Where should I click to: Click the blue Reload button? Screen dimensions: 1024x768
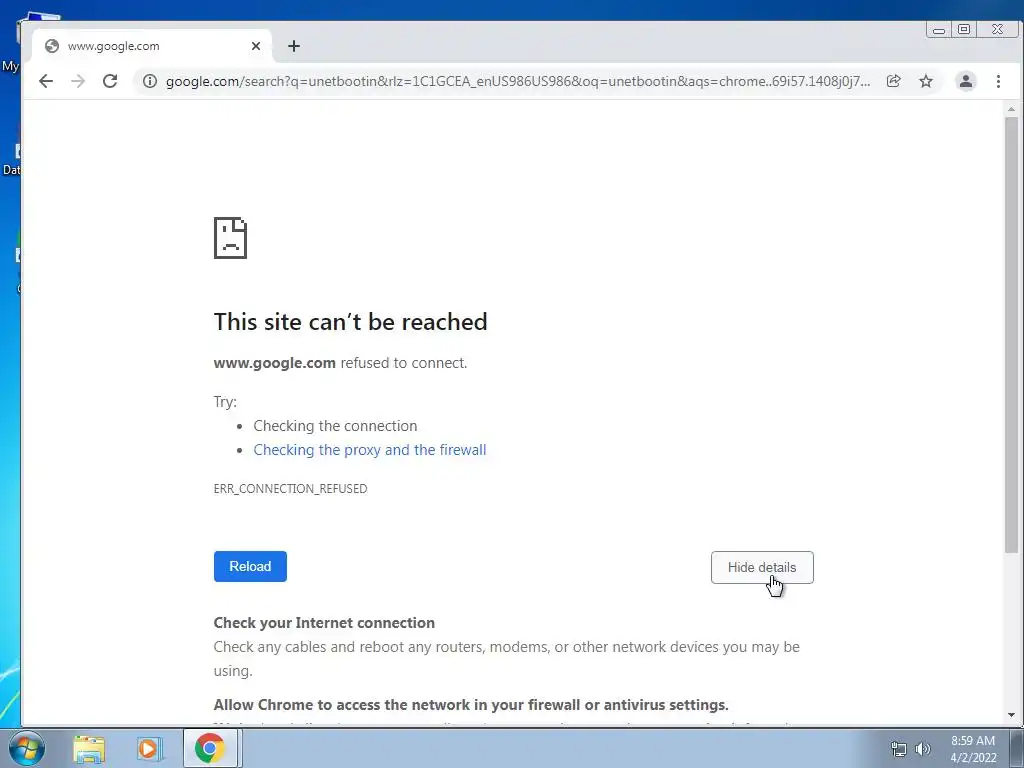point(250,566)
